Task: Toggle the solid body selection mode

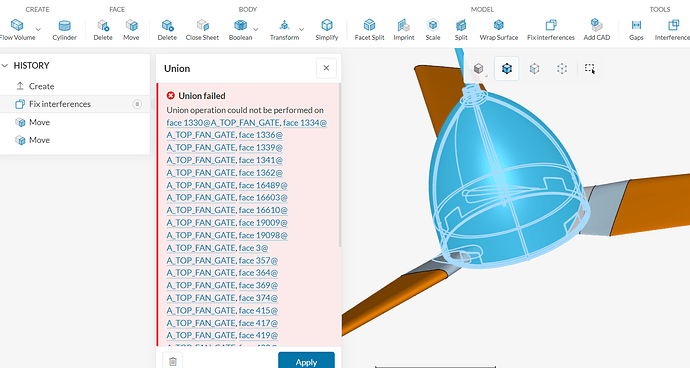Action: tap(479, 68)
